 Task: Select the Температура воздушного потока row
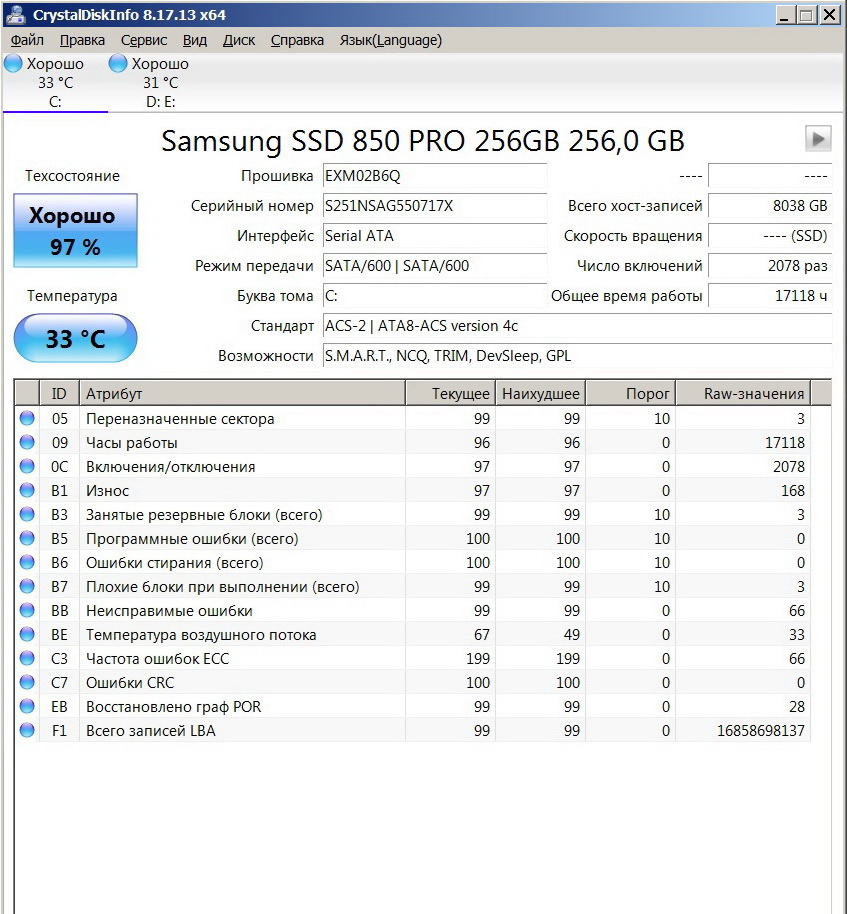pyautogui.click(x=413, y=635)
